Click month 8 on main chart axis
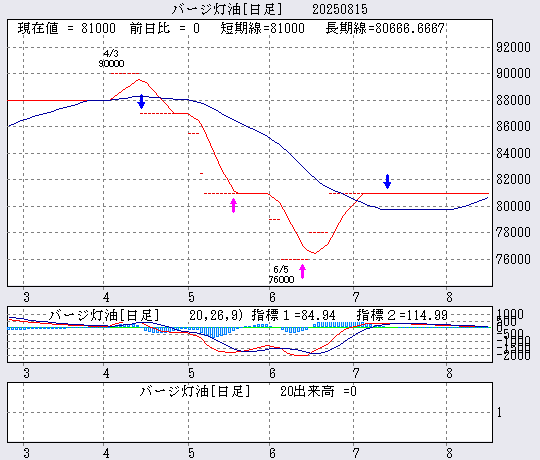 tap(449, 297)
